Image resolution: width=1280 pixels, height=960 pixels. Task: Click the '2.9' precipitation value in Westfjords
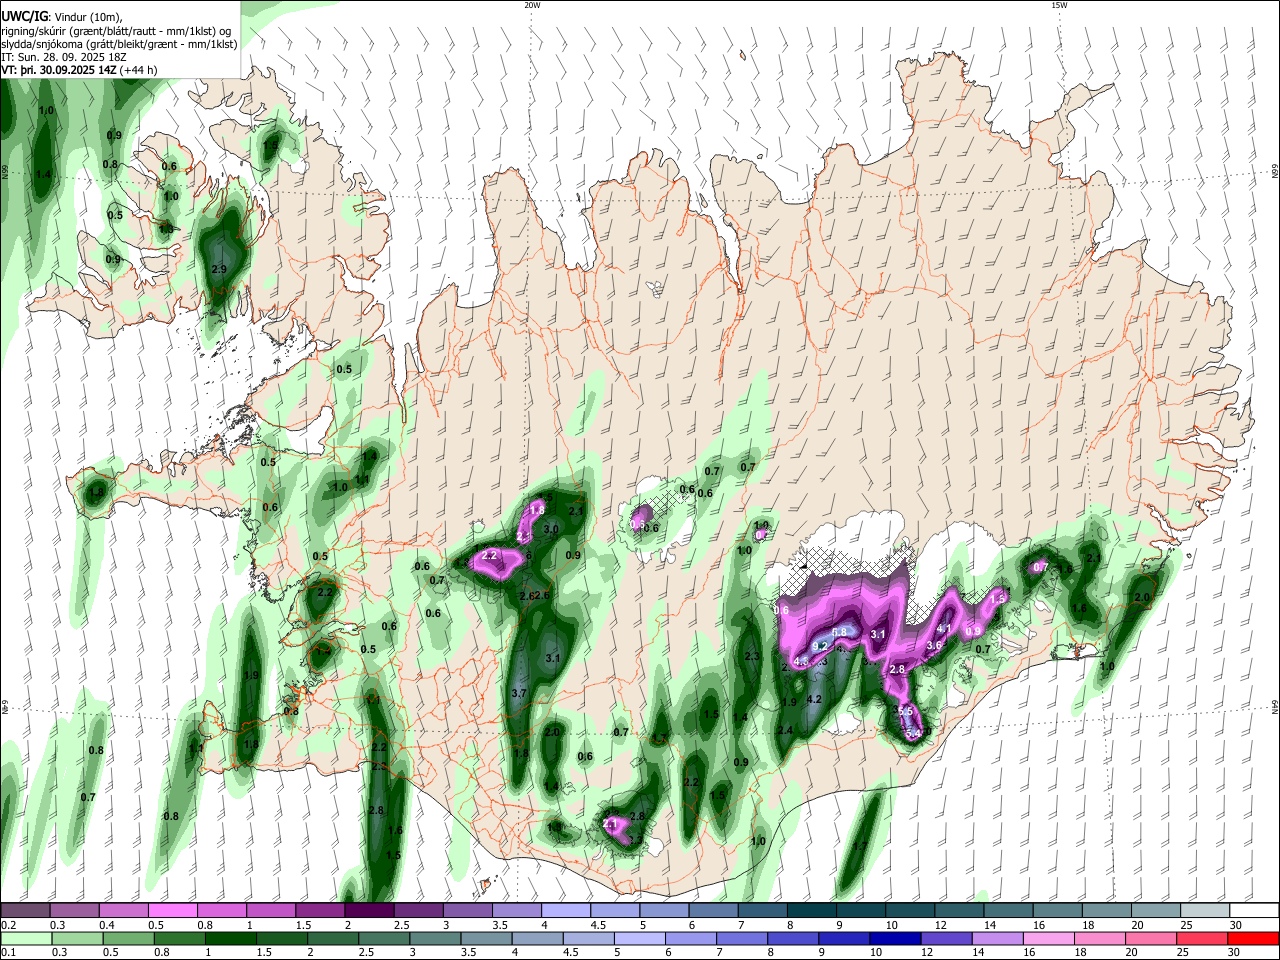(220, 270)
